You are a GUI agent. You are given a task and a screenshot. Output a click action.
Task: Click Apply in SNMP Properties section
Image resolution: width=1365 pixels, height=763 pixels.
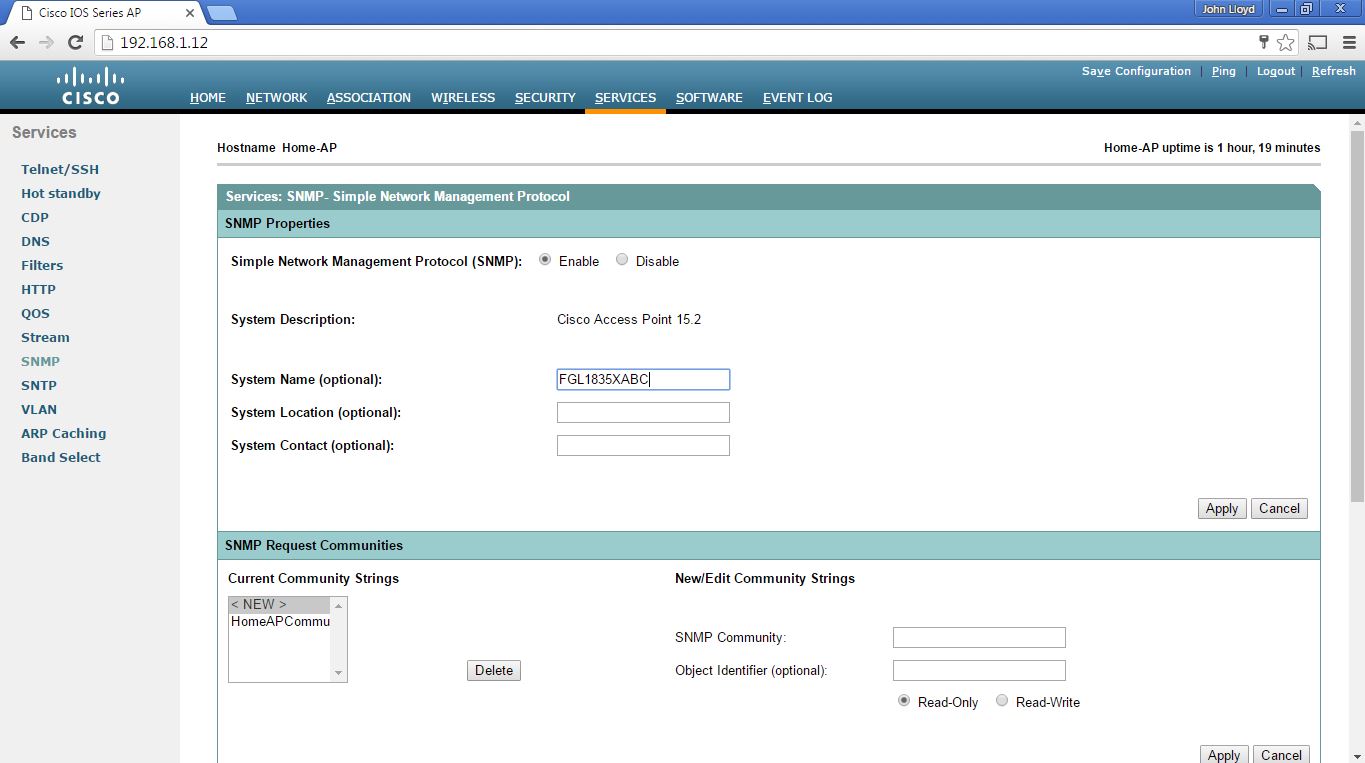pos(1222,508)
